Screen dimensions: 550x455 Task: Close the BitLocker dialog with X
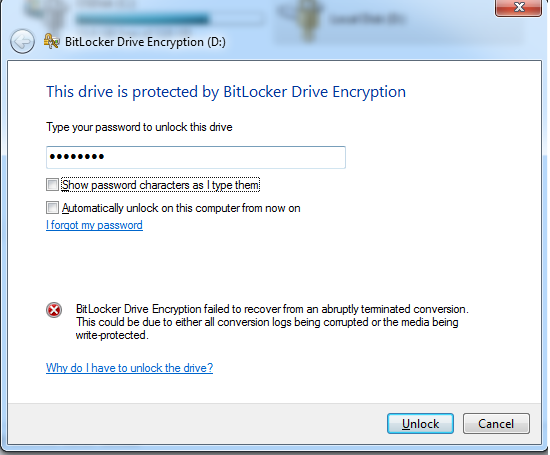click(x=518, y=8)
